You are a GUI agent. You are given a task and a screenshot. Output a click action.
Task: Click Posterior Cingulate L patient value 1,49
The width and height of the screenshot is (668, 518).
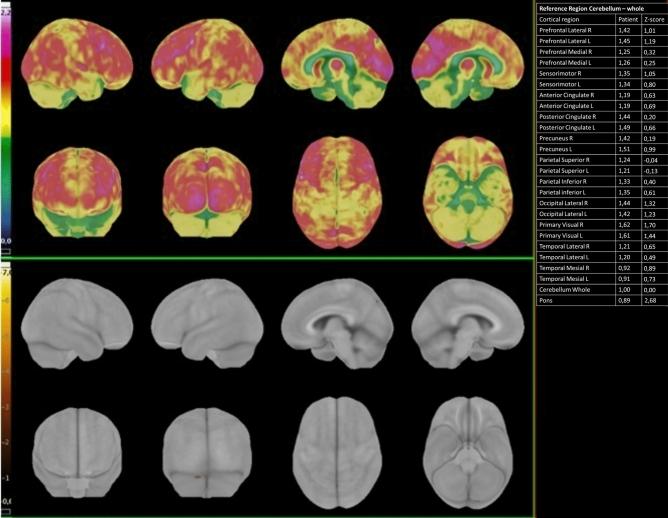625,127
